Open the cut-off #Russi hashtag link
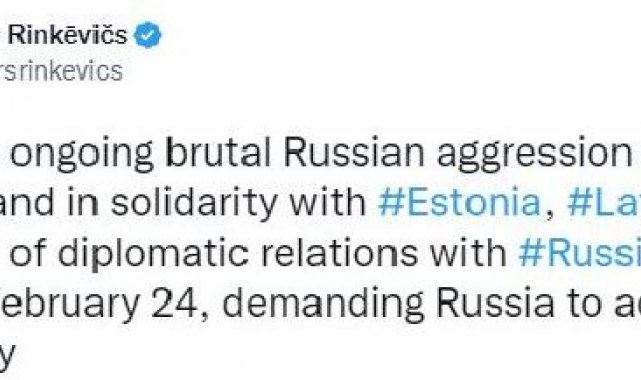Screen dimensions: 641x380 tap(579, 253)
